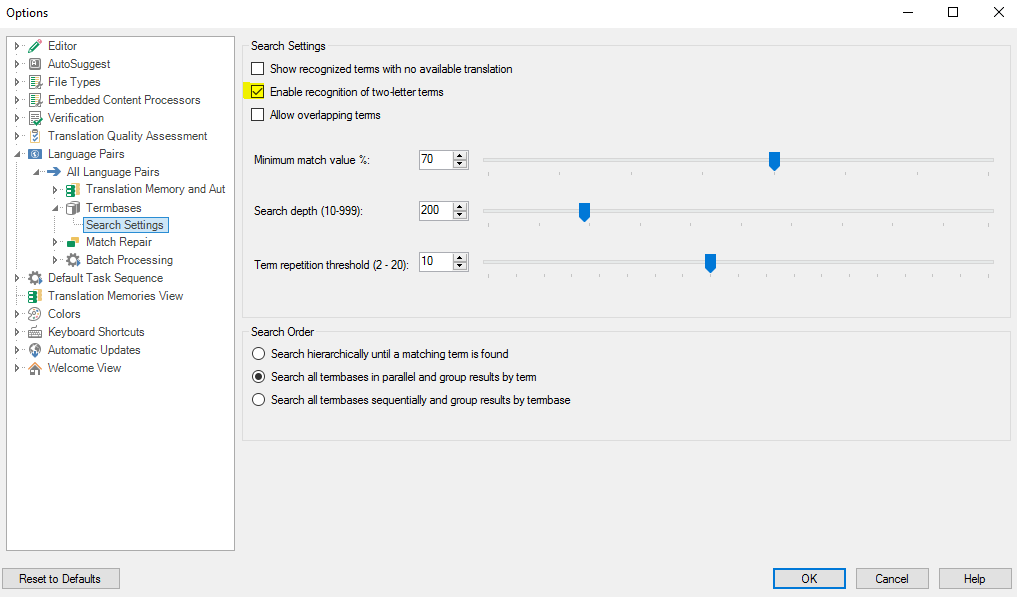Screen dimensions: 1017x597
Task: Click the Cancel button
Action: pyautogui.click(x=892, y=579)
